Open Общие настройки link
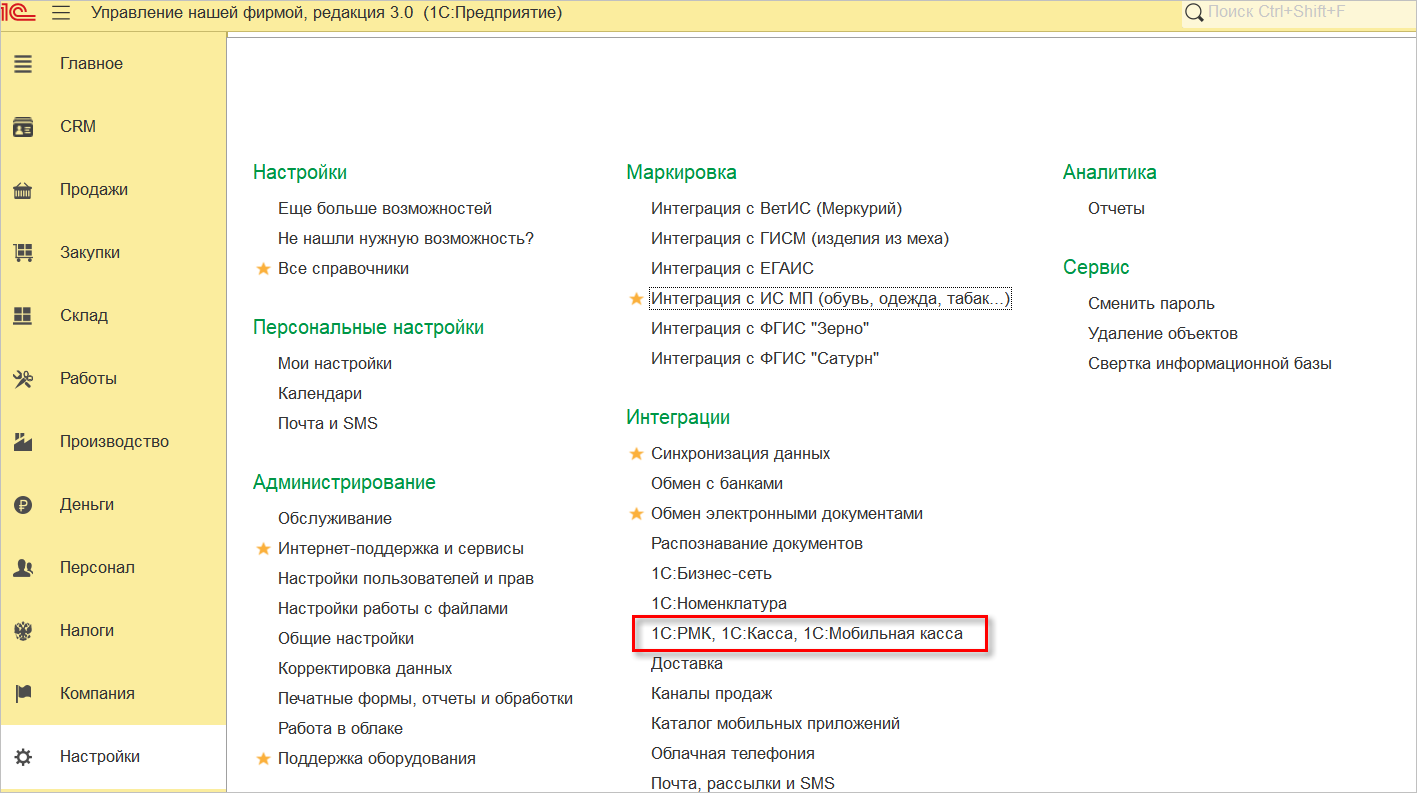The height and width of the screenshot is (793, 1417). 346,639
